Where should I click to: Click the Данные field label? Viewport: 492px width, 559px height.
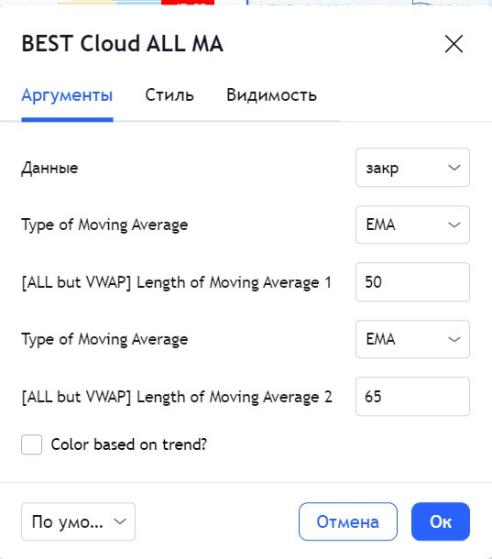[50, 168]
